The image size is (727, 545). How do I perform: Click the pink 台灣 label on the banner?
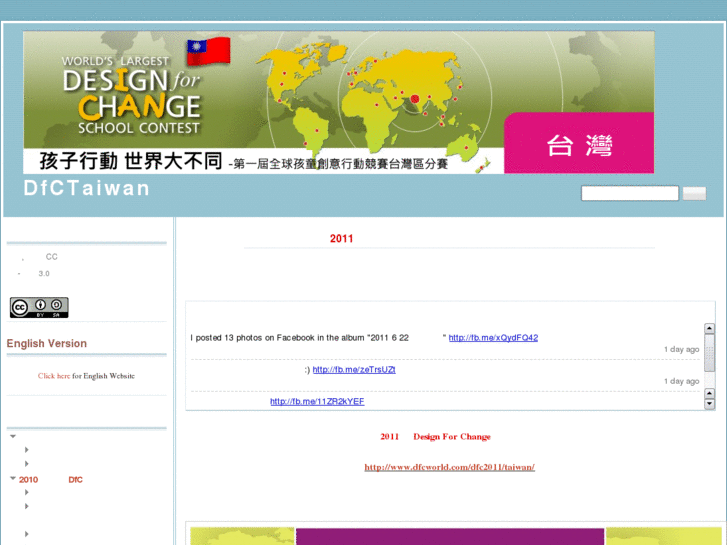pos(579,143)
